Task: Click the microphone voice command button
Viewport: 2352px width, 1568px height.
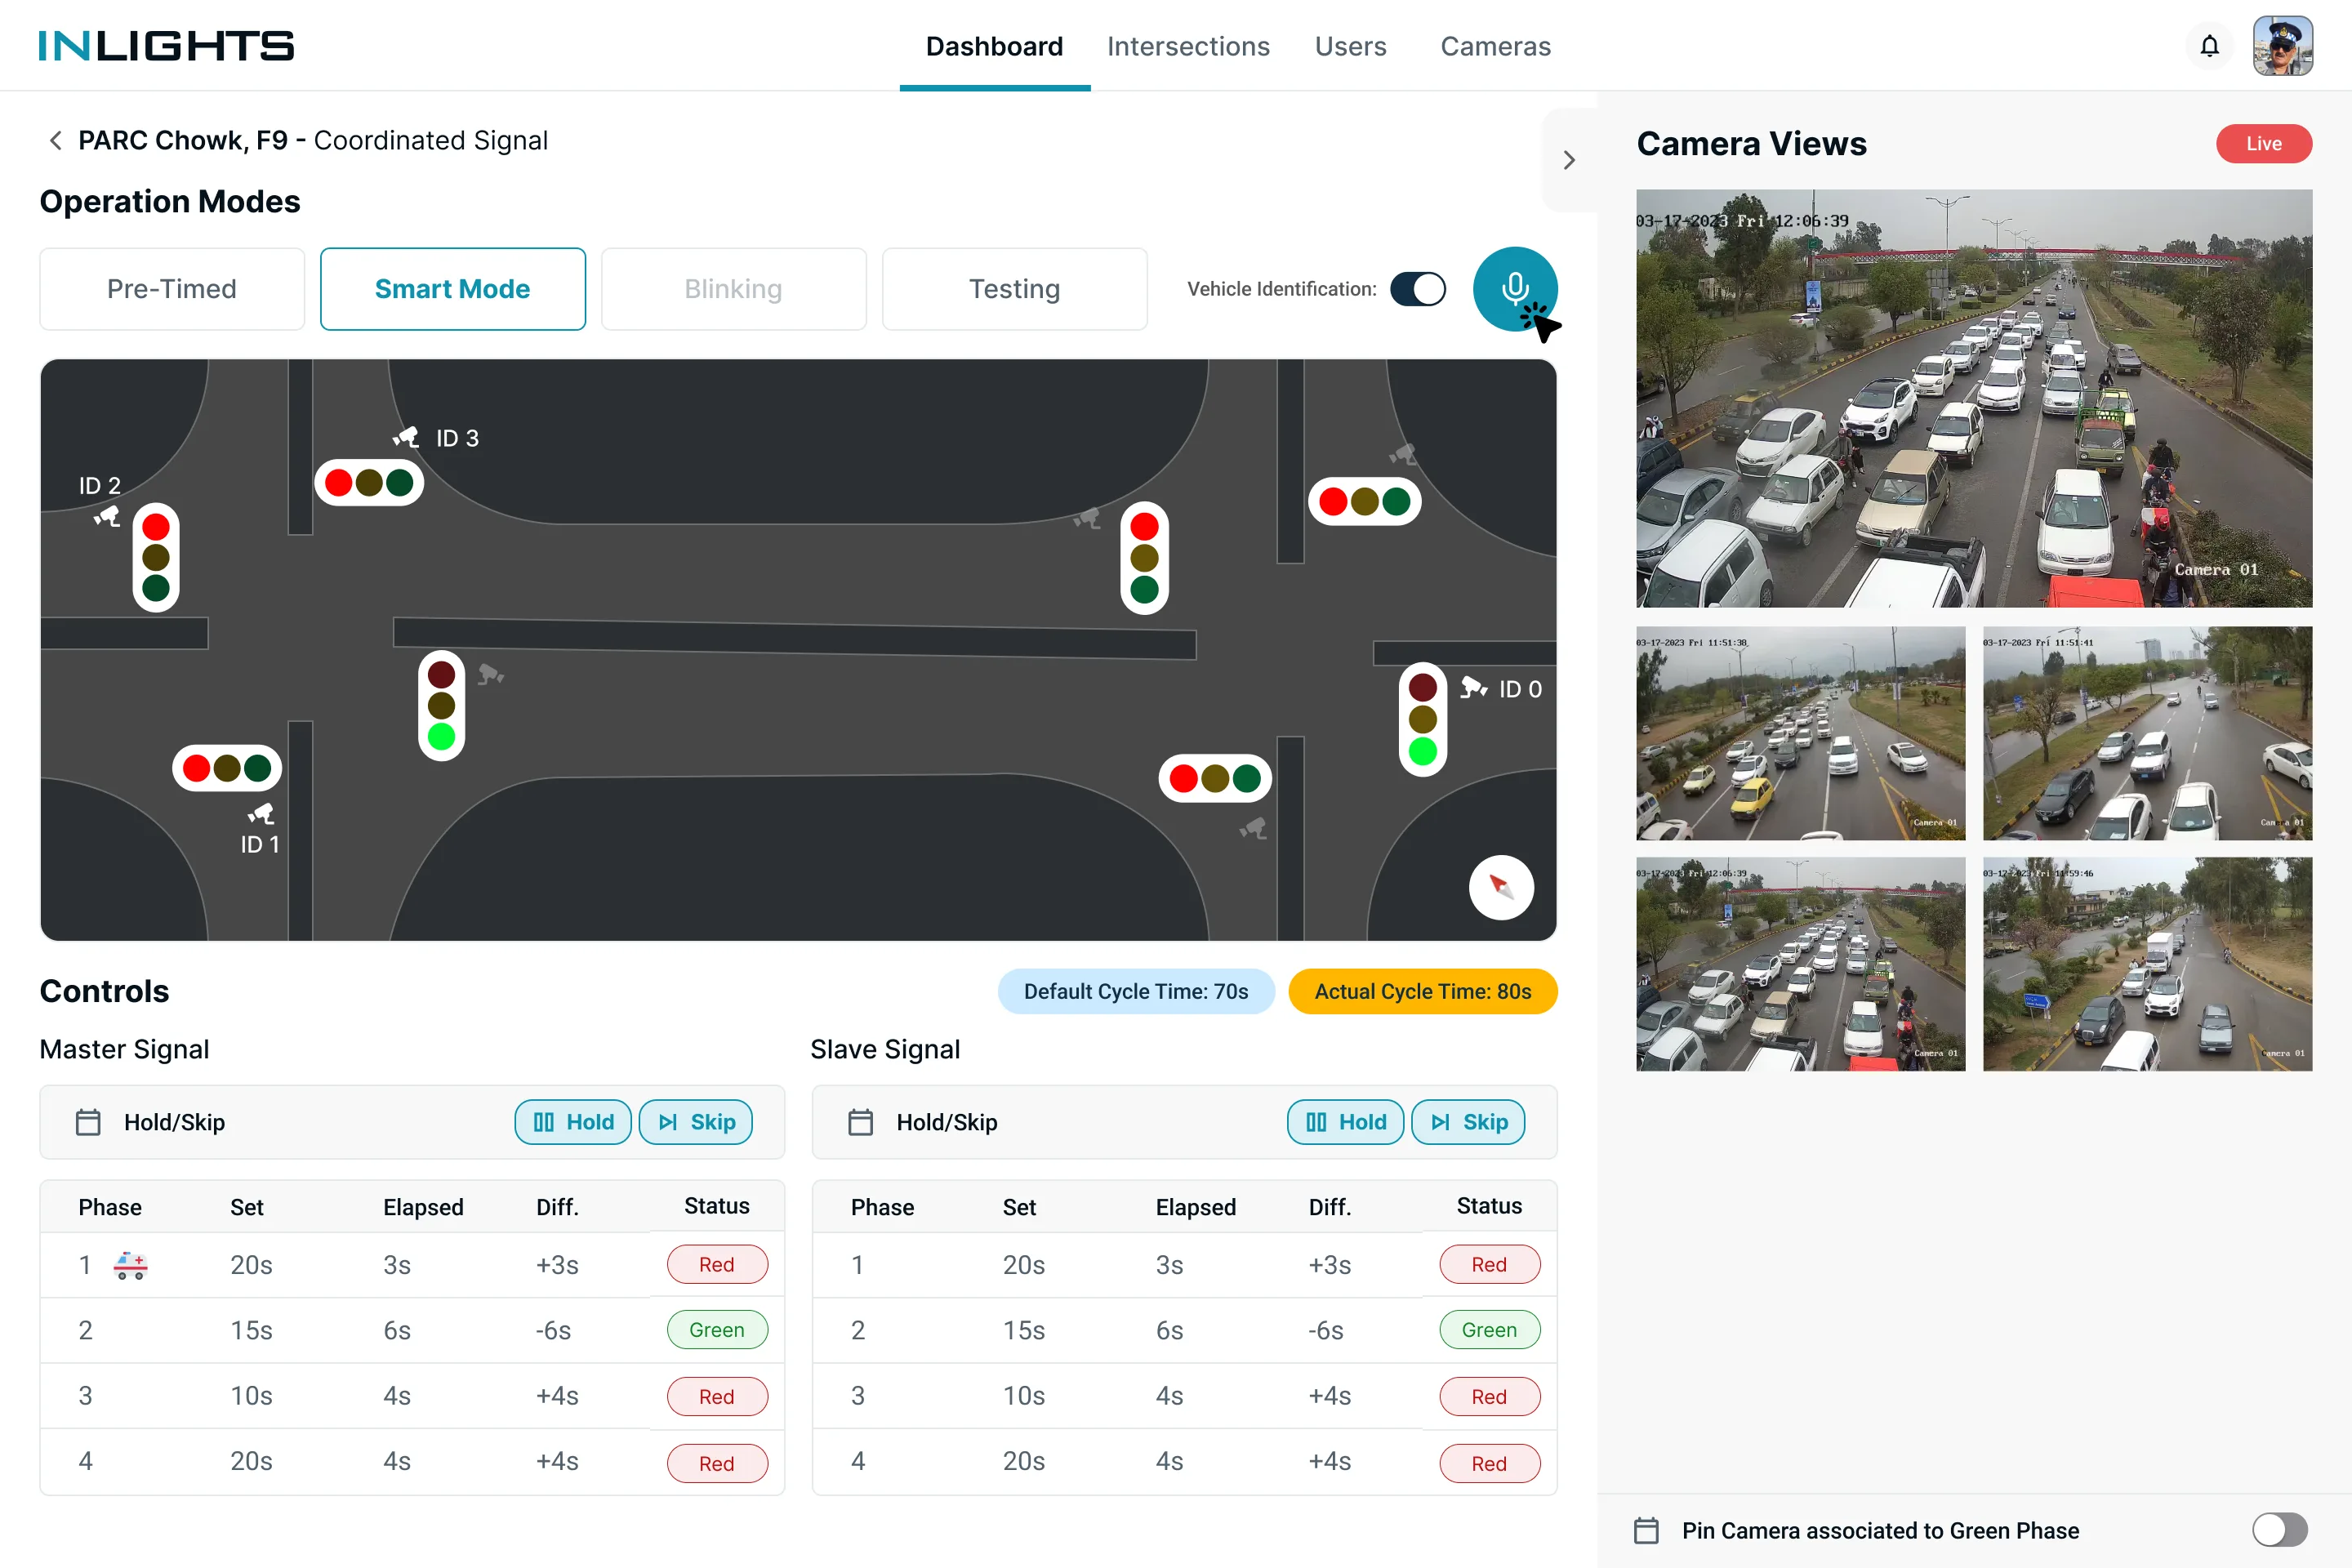Action: 1514,289
